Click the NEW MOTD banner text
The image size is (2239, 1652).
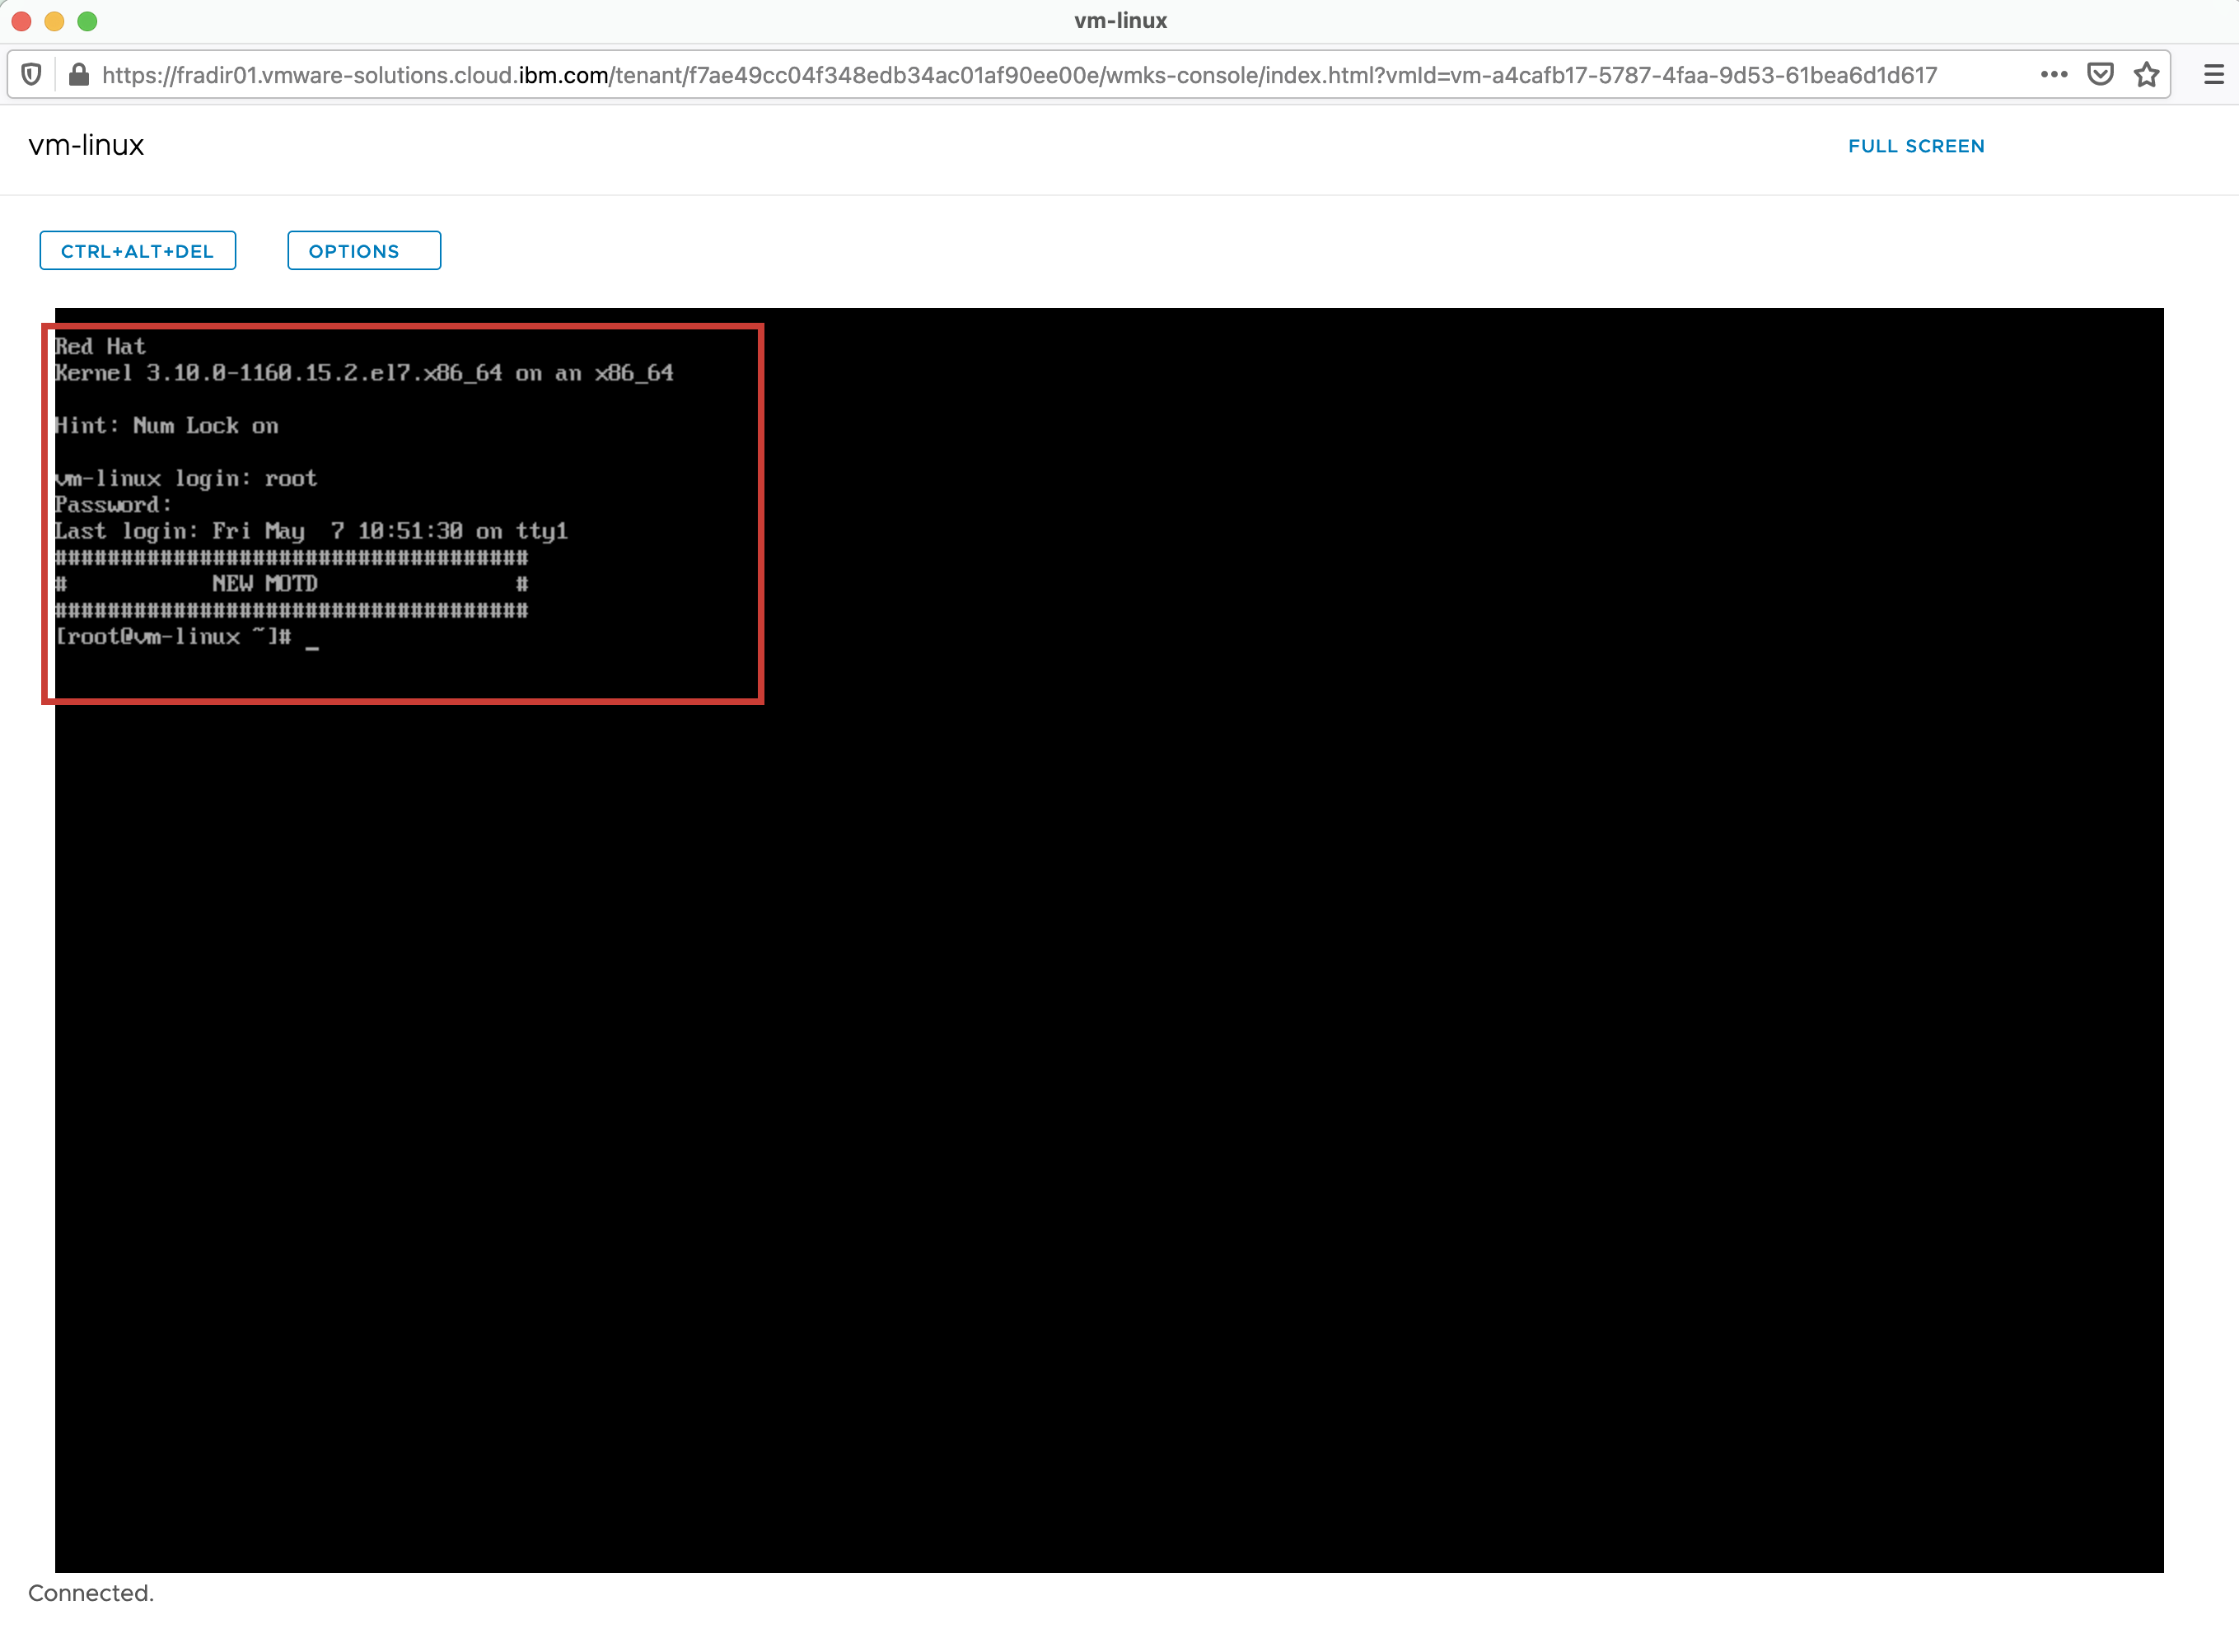265,584
